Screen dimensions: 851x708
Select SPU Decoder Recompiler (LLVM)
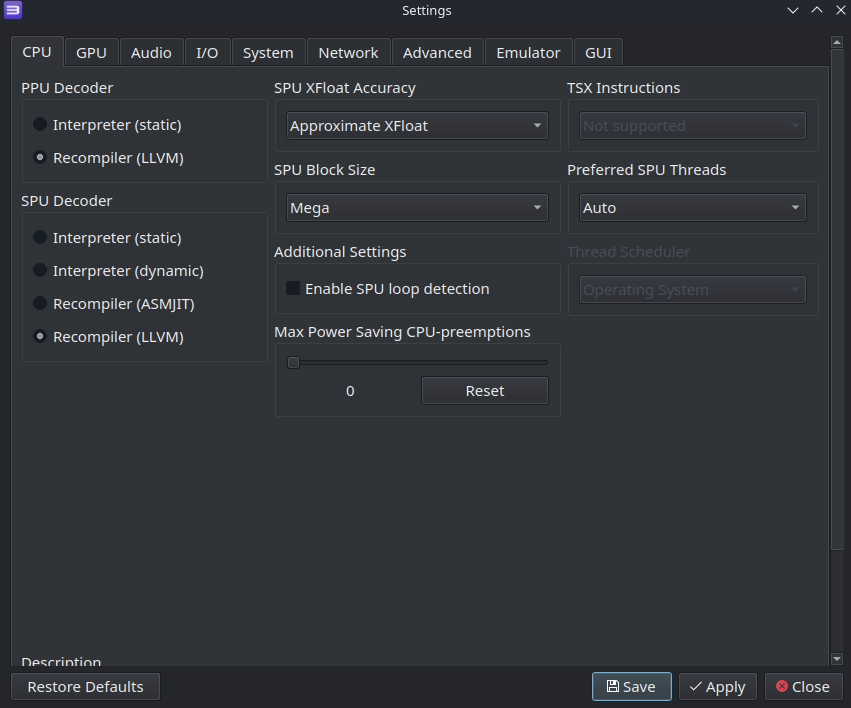[109, 337]
